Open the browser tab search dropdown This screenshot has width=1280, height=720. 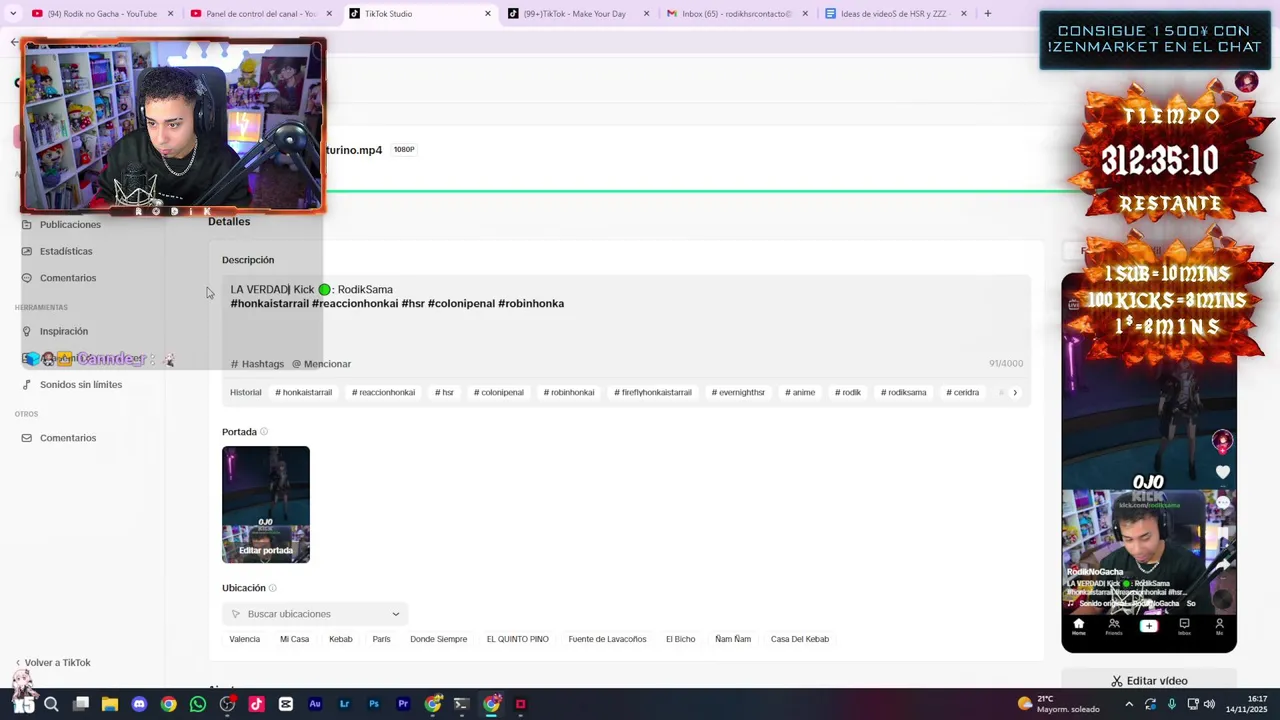(x=13, y=14)
